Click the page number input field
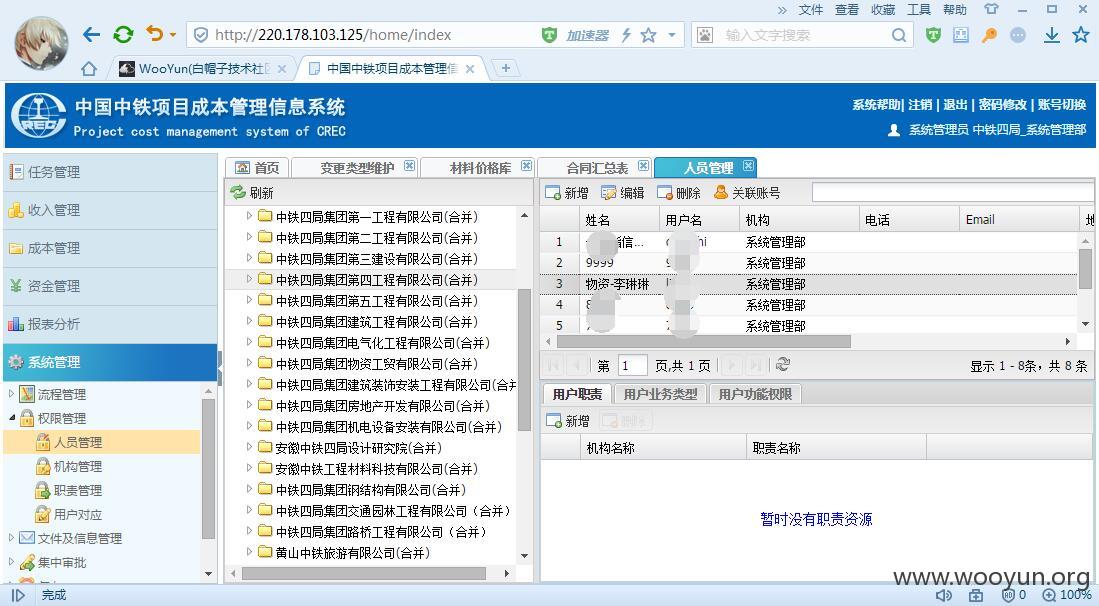1099x606 pixels. (x=632, y=365)
